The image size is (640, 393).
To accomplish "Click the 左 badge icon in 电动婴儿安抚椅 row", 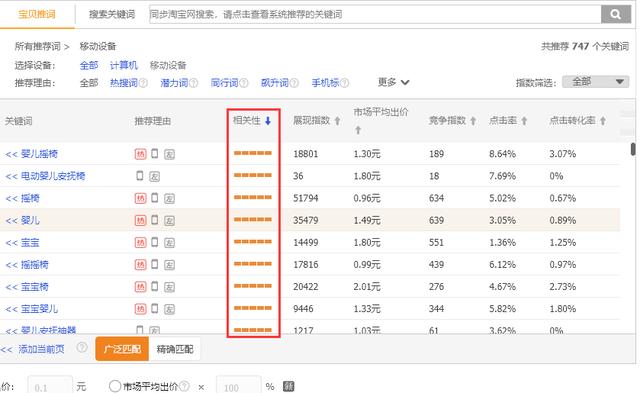I will [154, 176].
